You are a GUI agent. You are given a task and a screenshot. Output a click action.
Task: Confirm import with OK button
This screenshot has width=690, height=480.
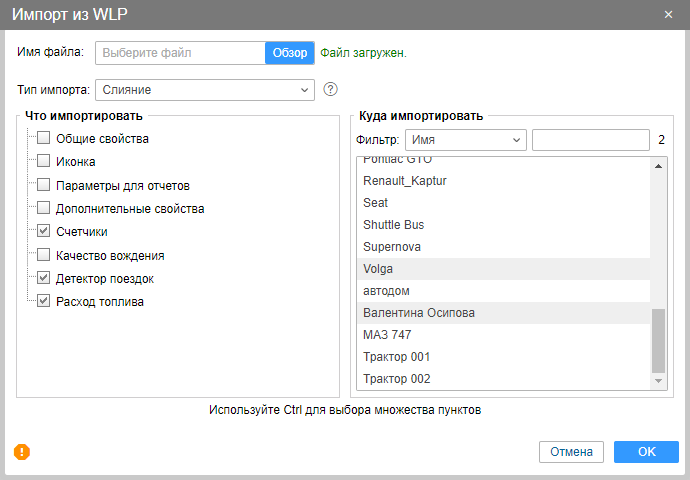pyautogui.click(x=646, y=452)
